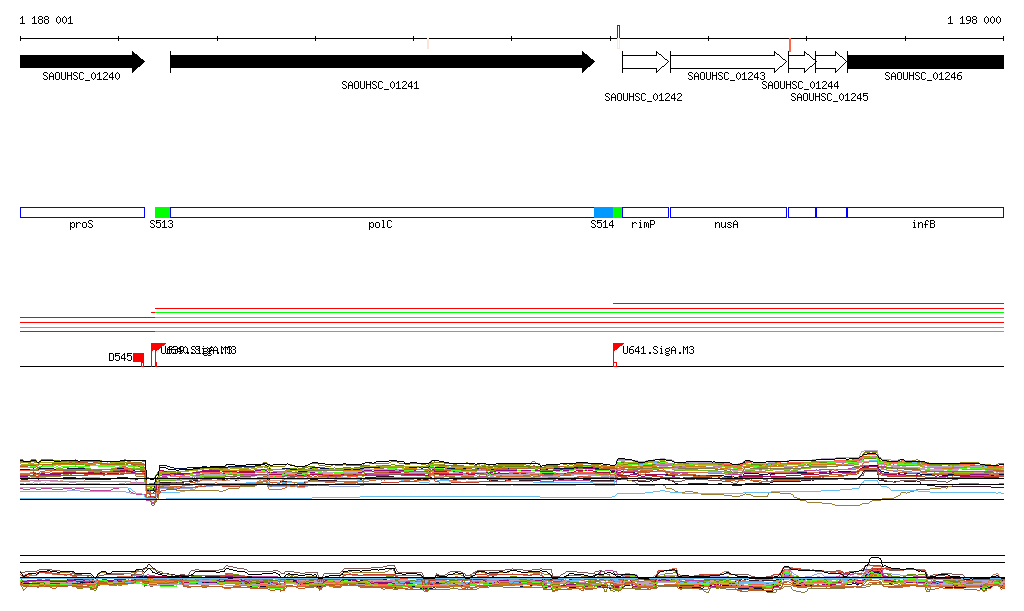The height and width of the screenshot is (611, 1024).
Task: Select the rimP segment box
Action: [645, 212]
